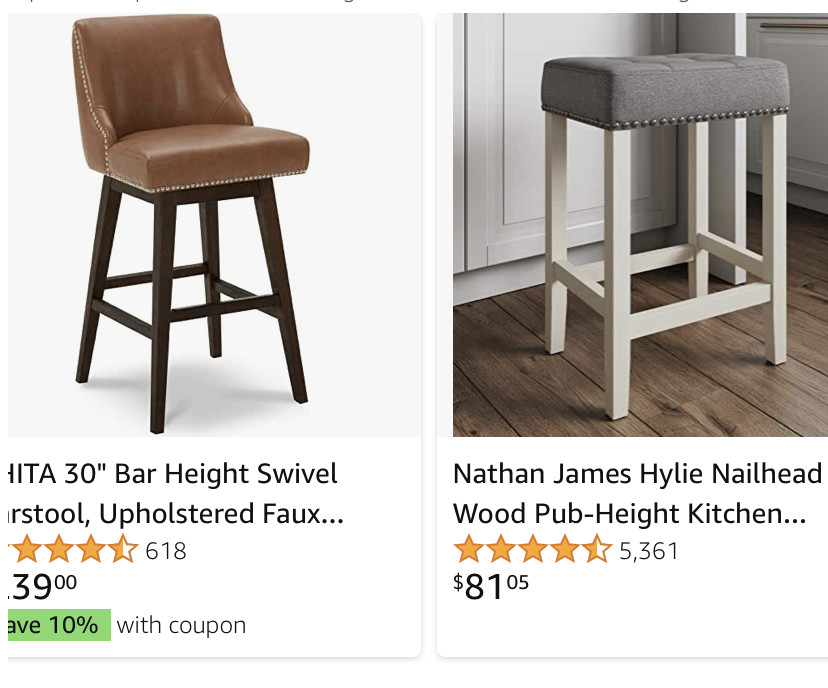Screen dimensions: 828x688
Task: Click the $81.05 price
Action: 491,586
